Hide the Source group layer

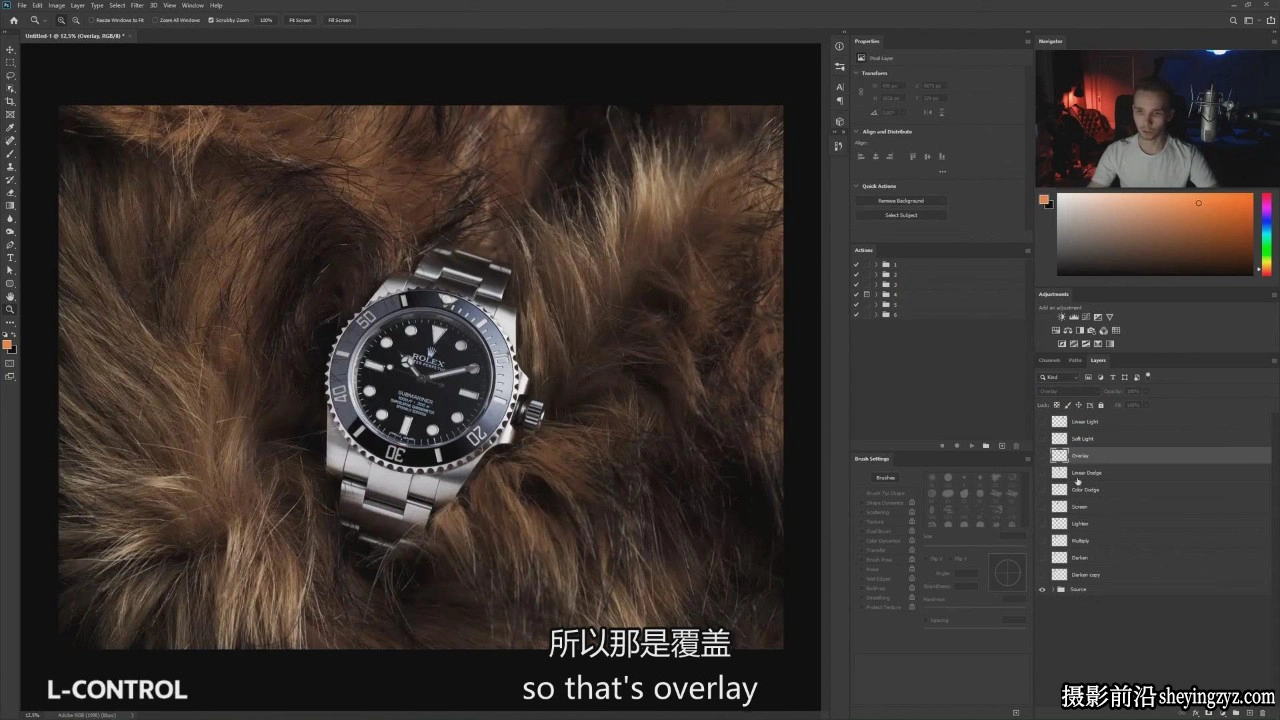tap(1042, 589)
